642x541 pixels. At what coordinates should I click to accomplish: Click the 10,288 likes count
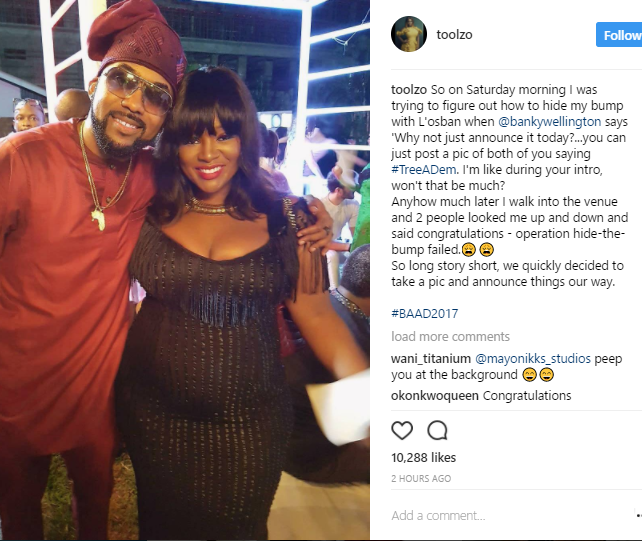[x=423, y=457]
